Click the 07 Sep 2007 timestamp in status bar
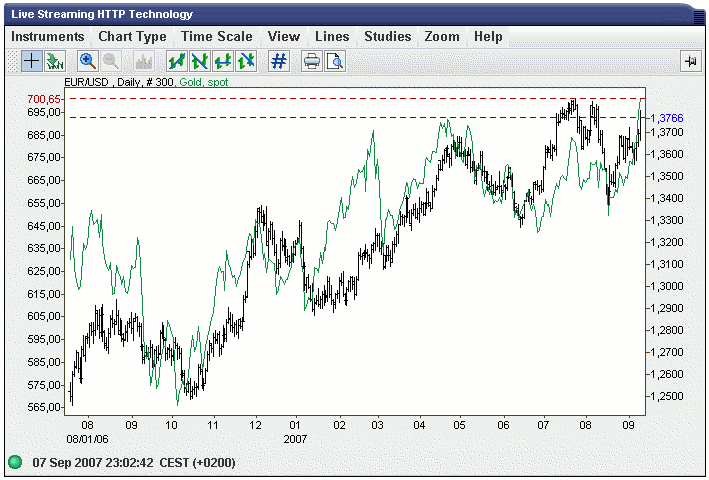The image size is (709, 480). tap(134, 463)
